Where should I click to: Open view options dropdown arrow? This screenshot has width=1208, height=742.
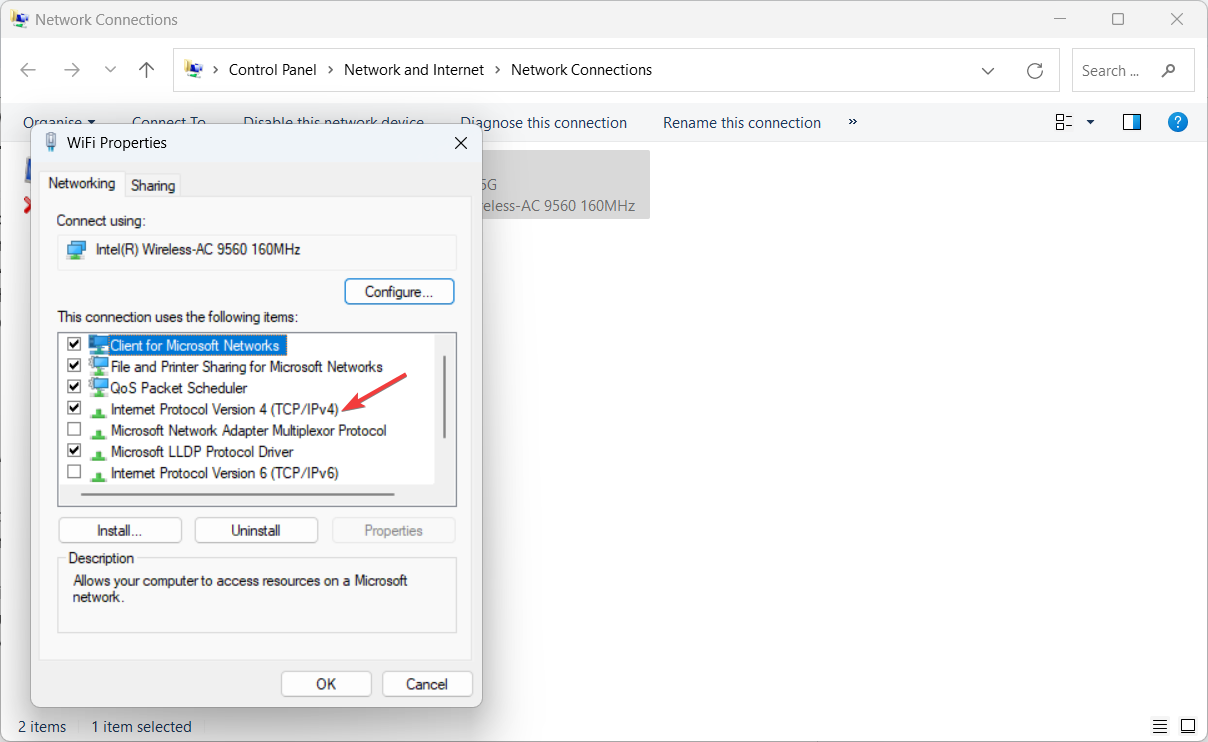pos(1090,122)
